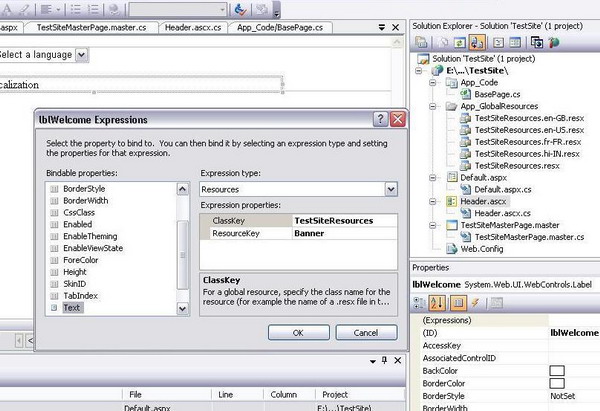
Task: Select TestSiteResources.fr-FR.resx in Solution Explorer
Action: pos(528,142)
